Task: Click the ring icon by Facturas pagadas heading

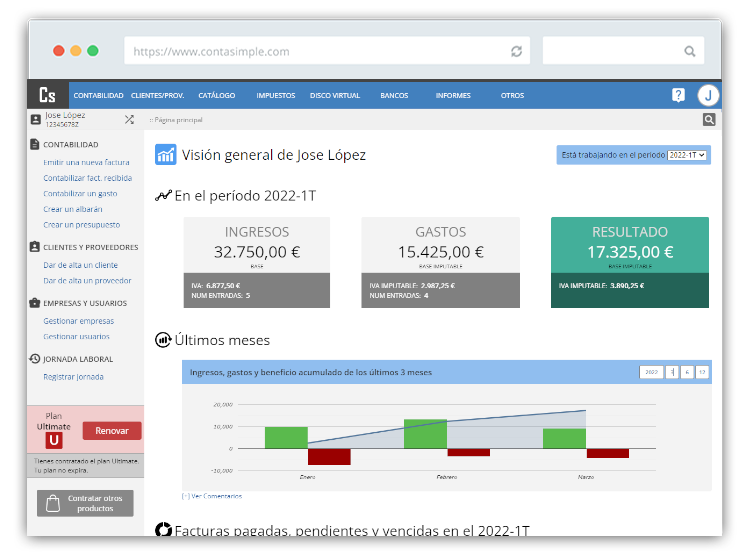Action: coord(163,530)
